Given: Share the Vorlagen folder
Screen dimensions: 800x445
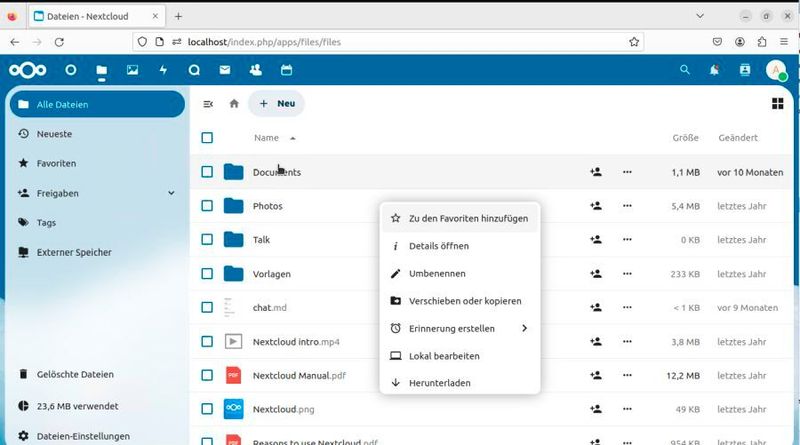Looking at the screenshot, I should point(596,274).
